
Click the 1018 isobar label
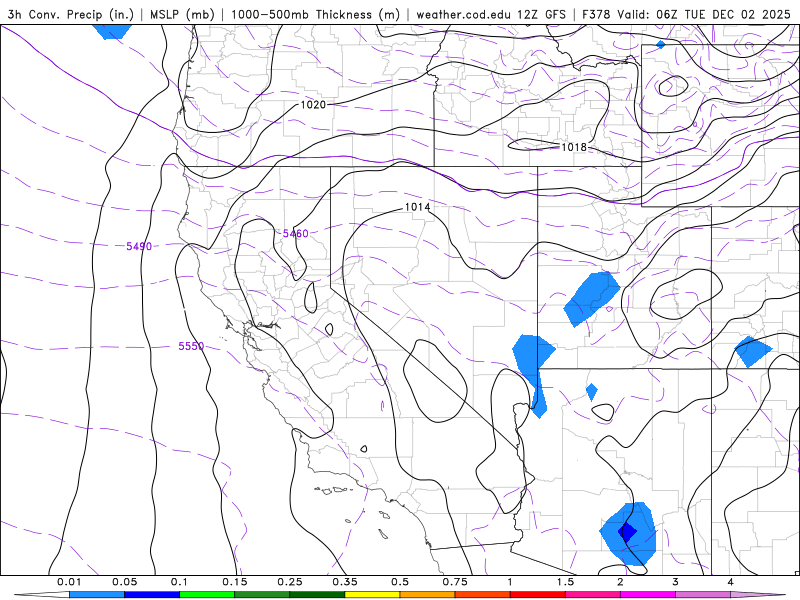pyautogui.click(x=574, y=147)
